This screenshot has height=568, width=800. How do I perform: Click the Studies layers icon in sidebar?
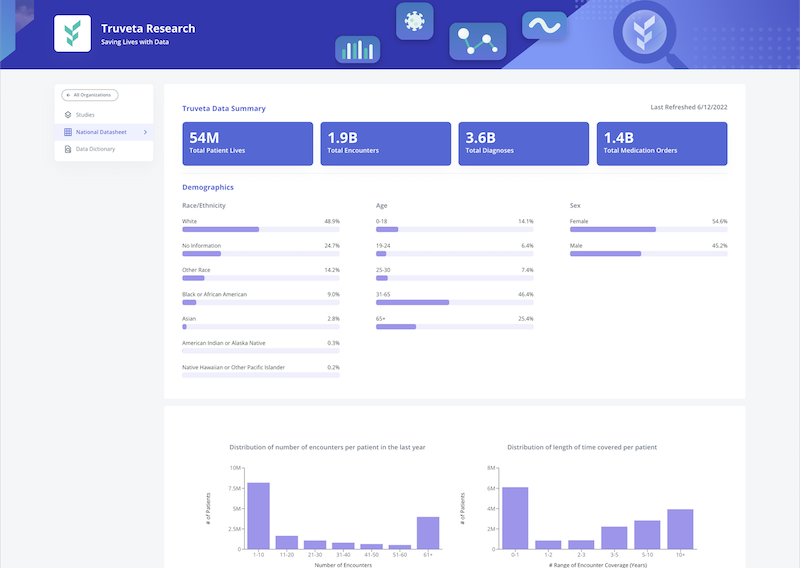68,115
